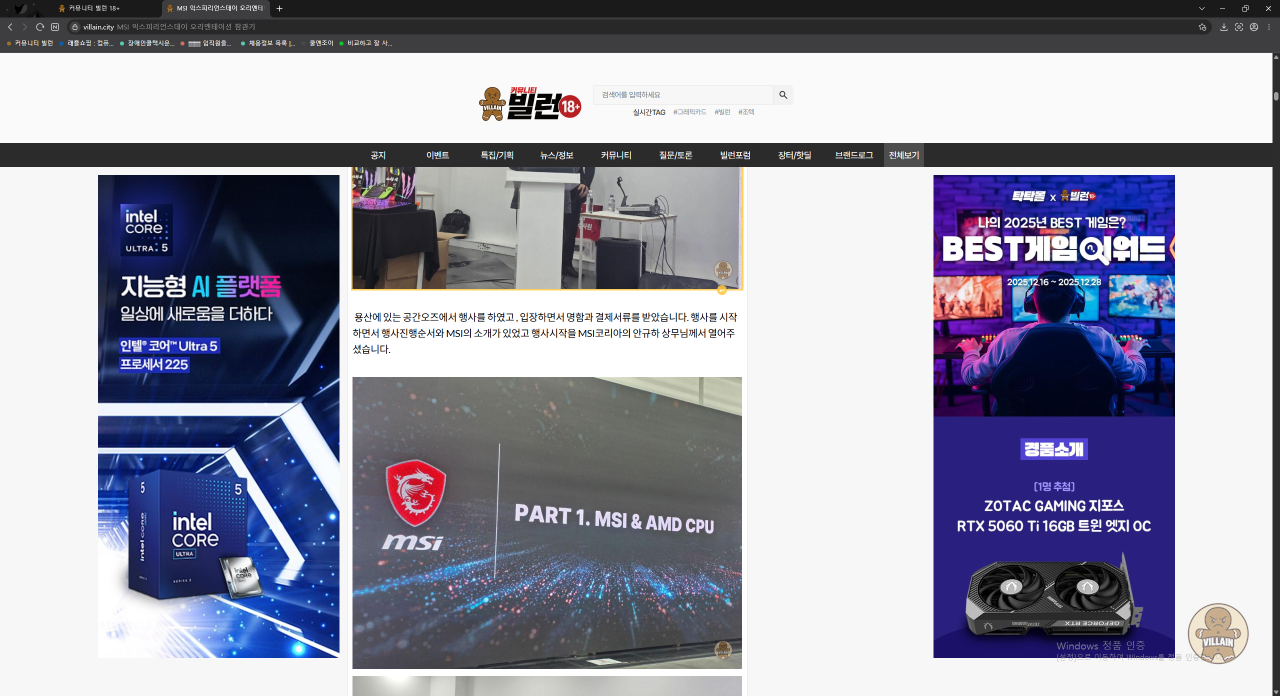
Task: Select the 커뮤니티 navigation menu
Action: 616,155
